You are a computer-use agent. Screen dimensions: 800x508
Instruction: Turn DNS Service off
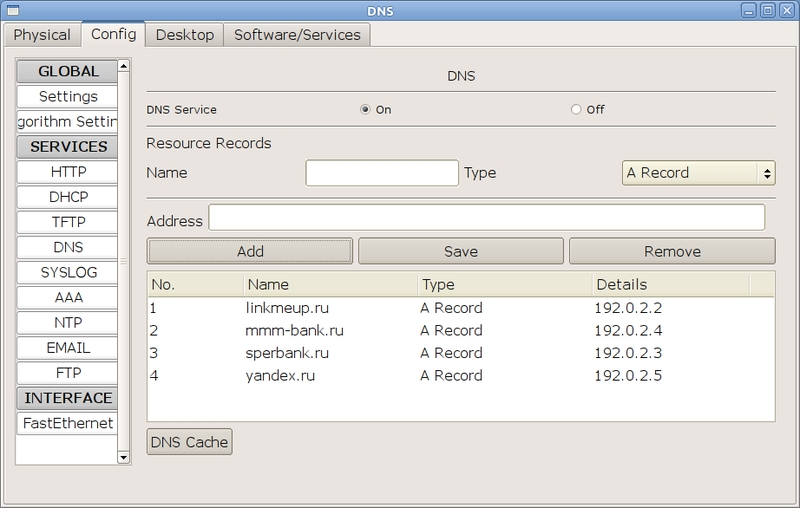pyautogui.click(x=576, y=110)
